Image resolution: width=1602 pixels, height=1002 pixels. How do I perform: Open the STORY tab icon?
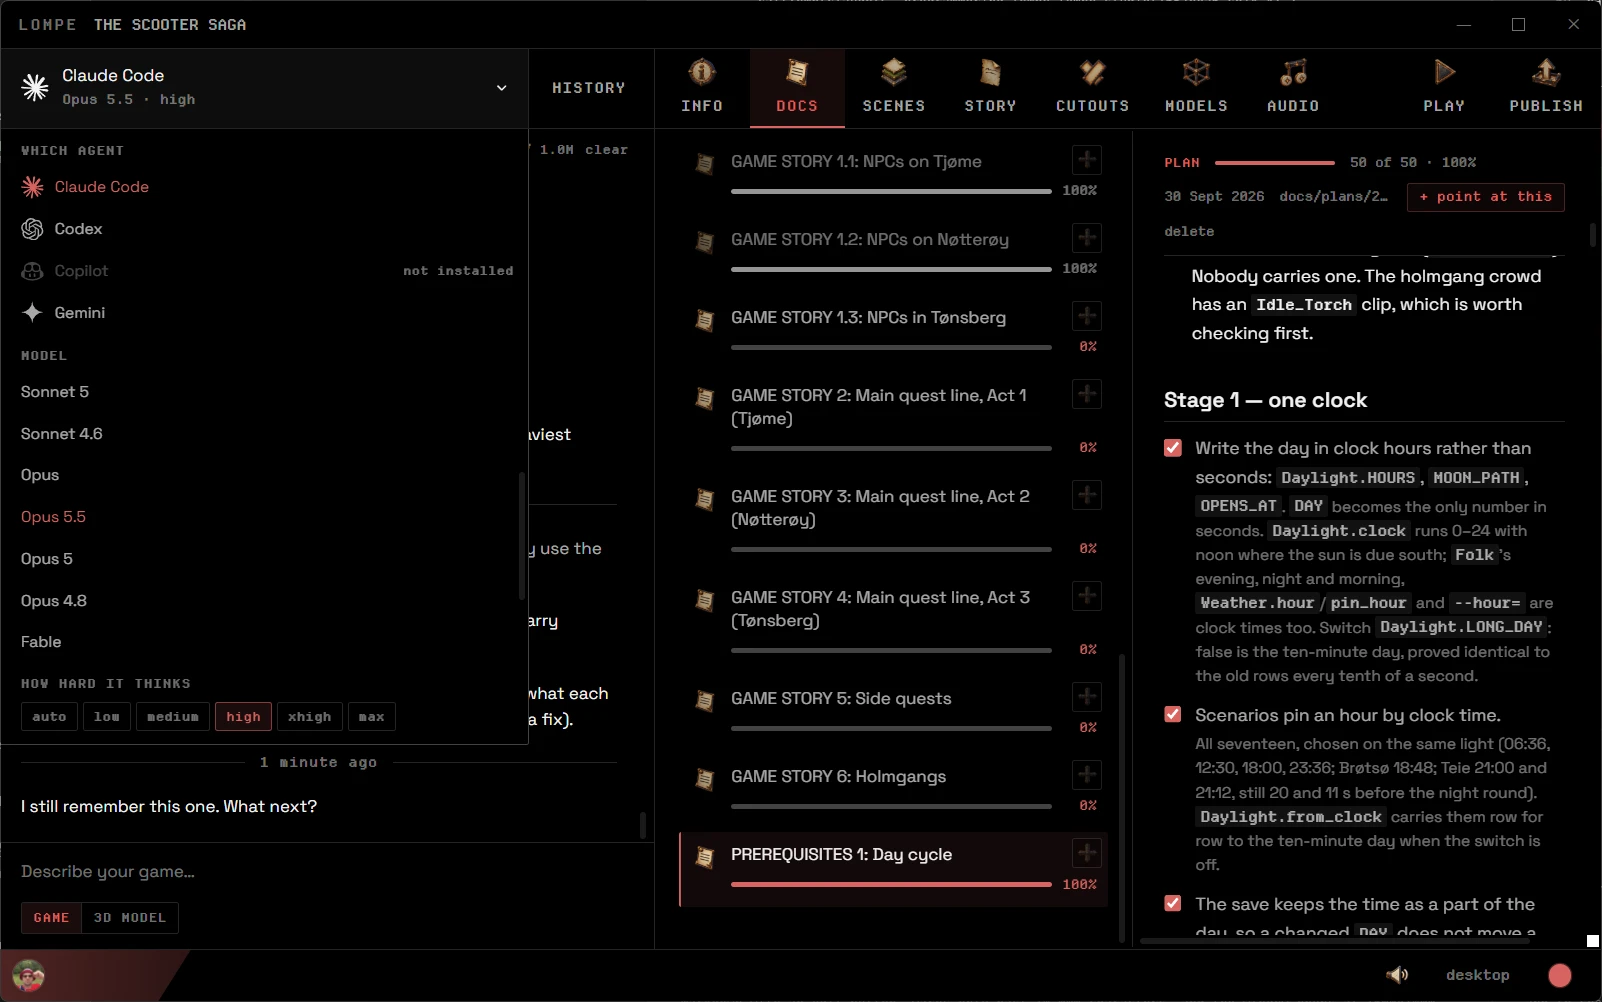click(990, 72)
